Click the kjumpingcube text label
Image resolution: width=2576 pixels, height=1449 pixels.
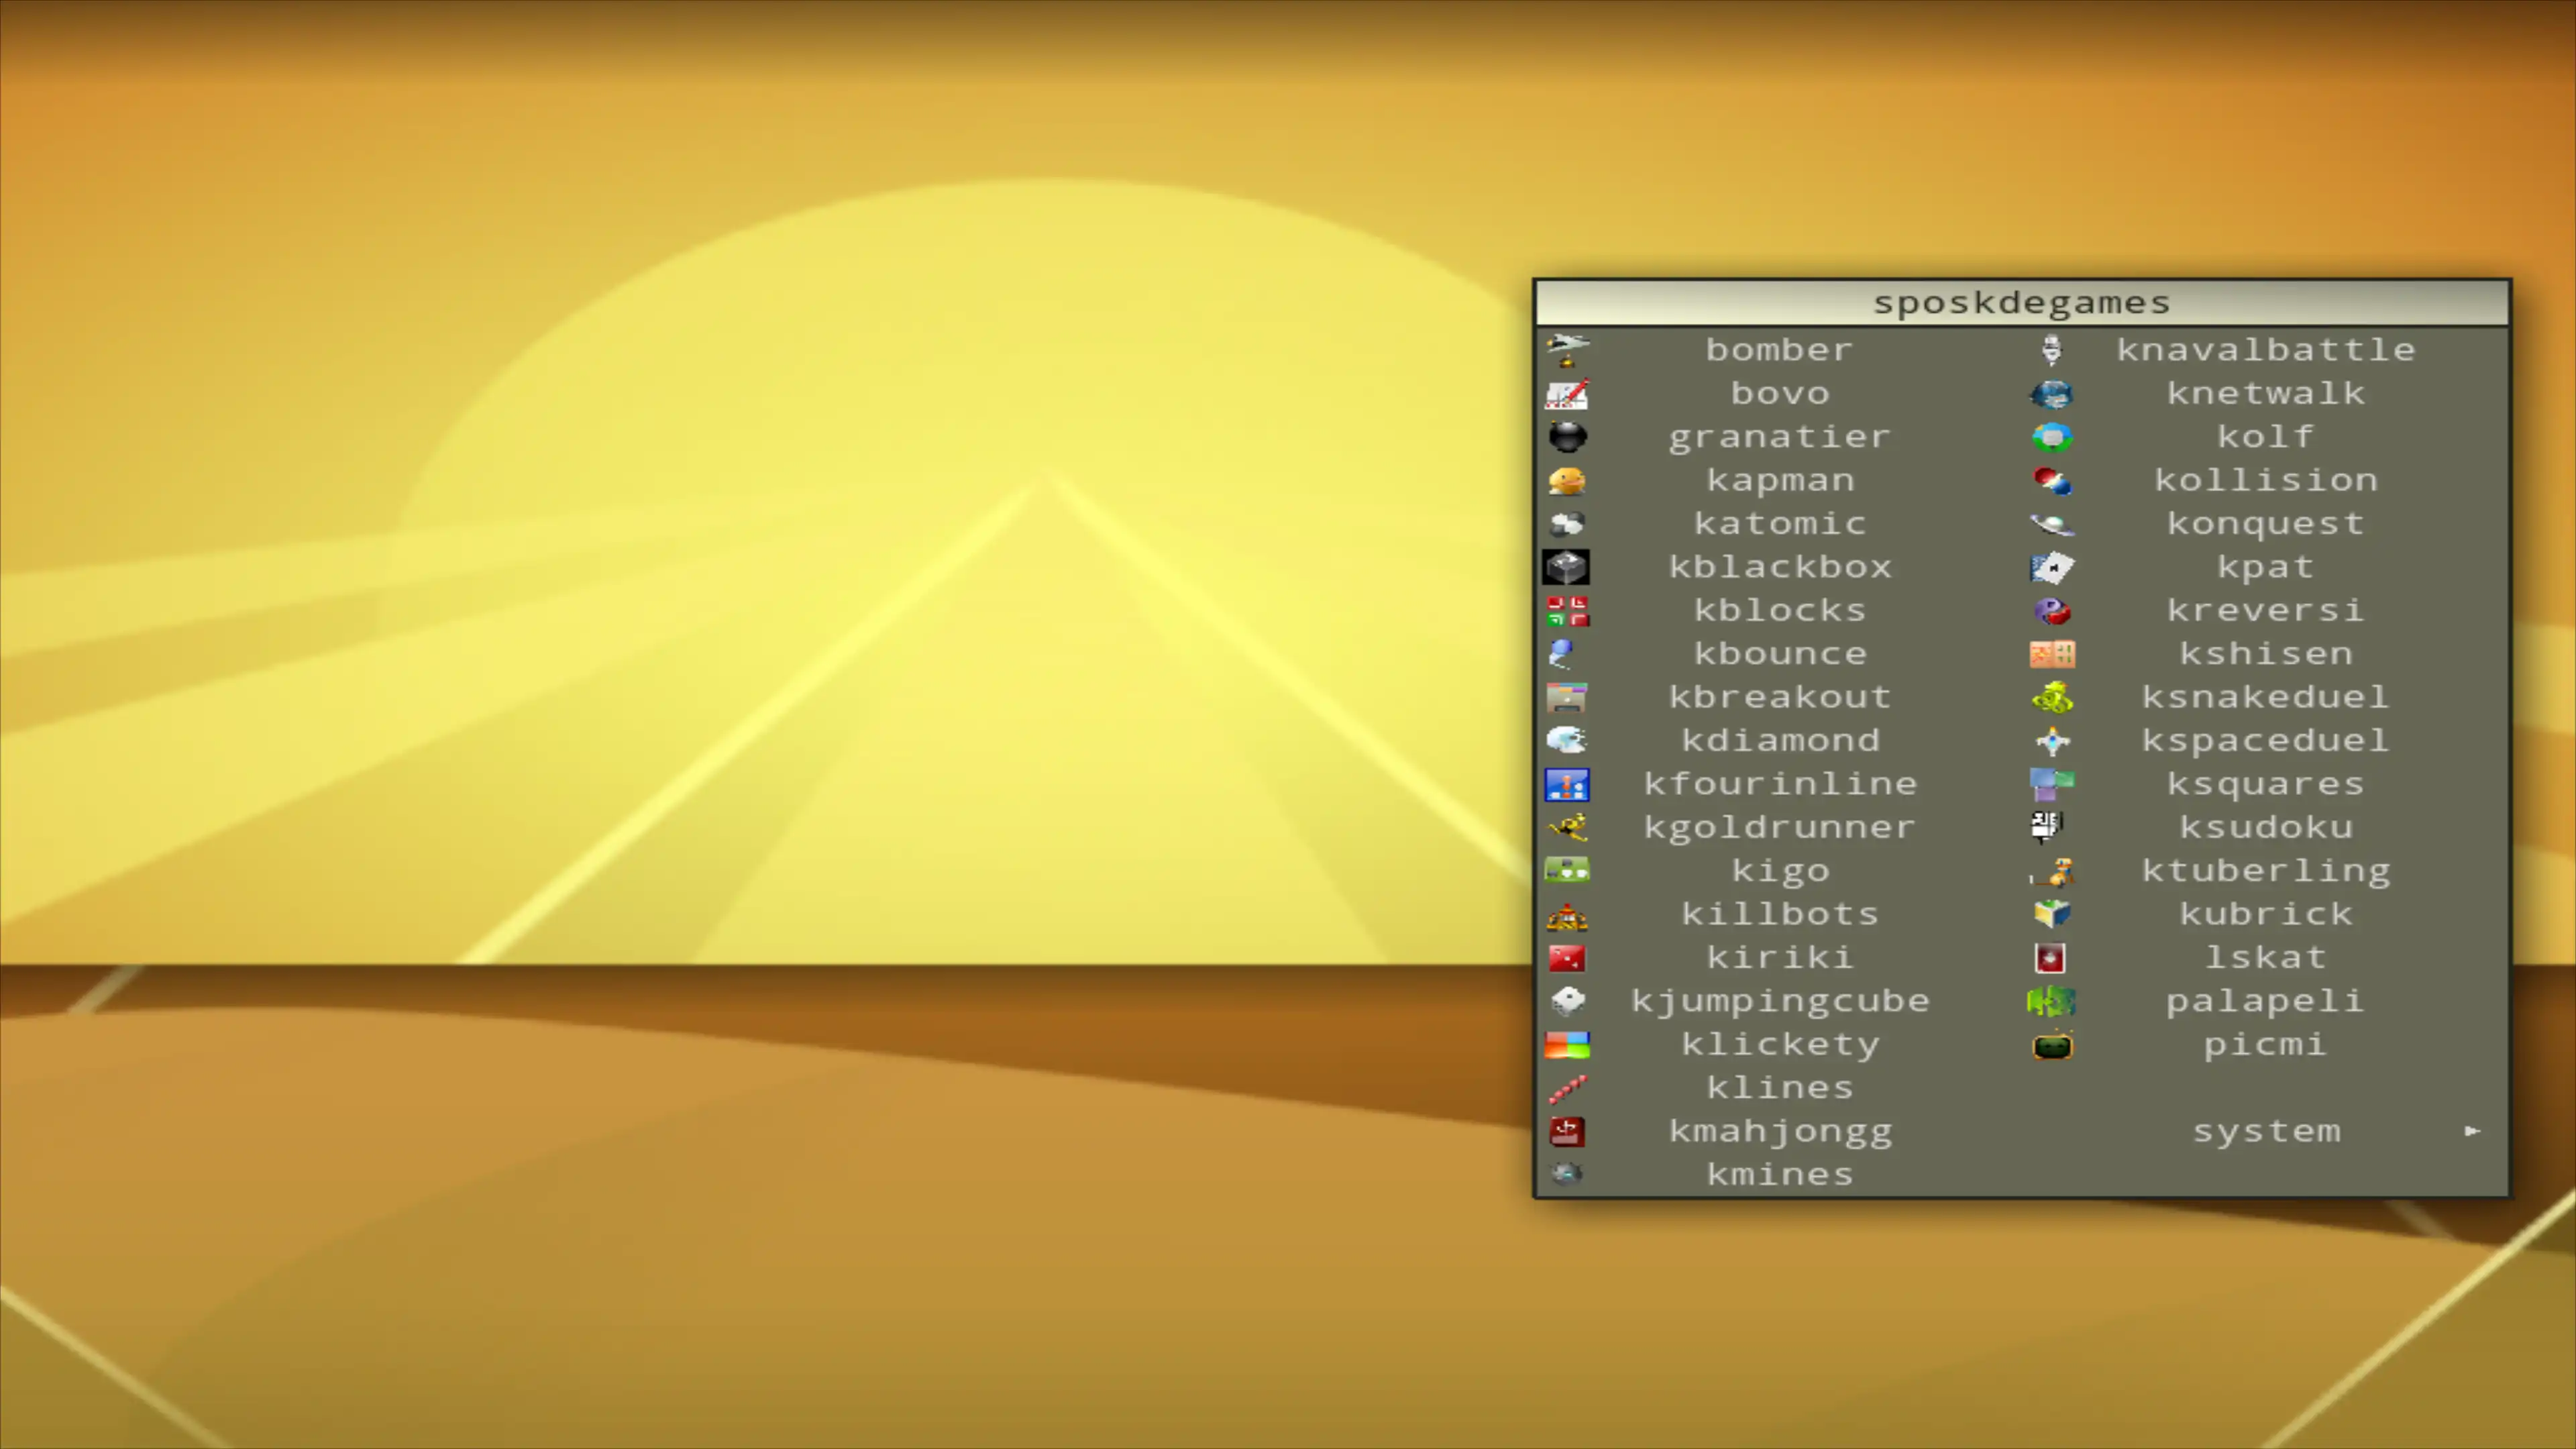pyautogui.click(x=1780, y=1002)
